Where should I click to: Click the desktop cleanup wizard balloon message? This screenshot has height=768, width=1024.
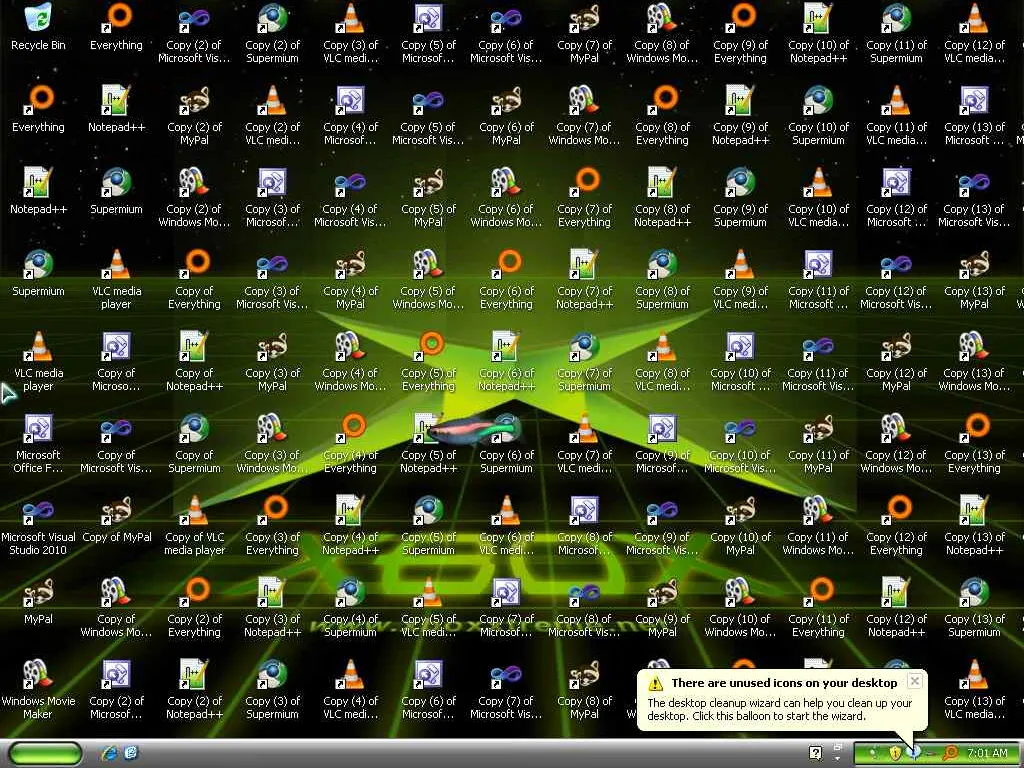coord(779,709)
